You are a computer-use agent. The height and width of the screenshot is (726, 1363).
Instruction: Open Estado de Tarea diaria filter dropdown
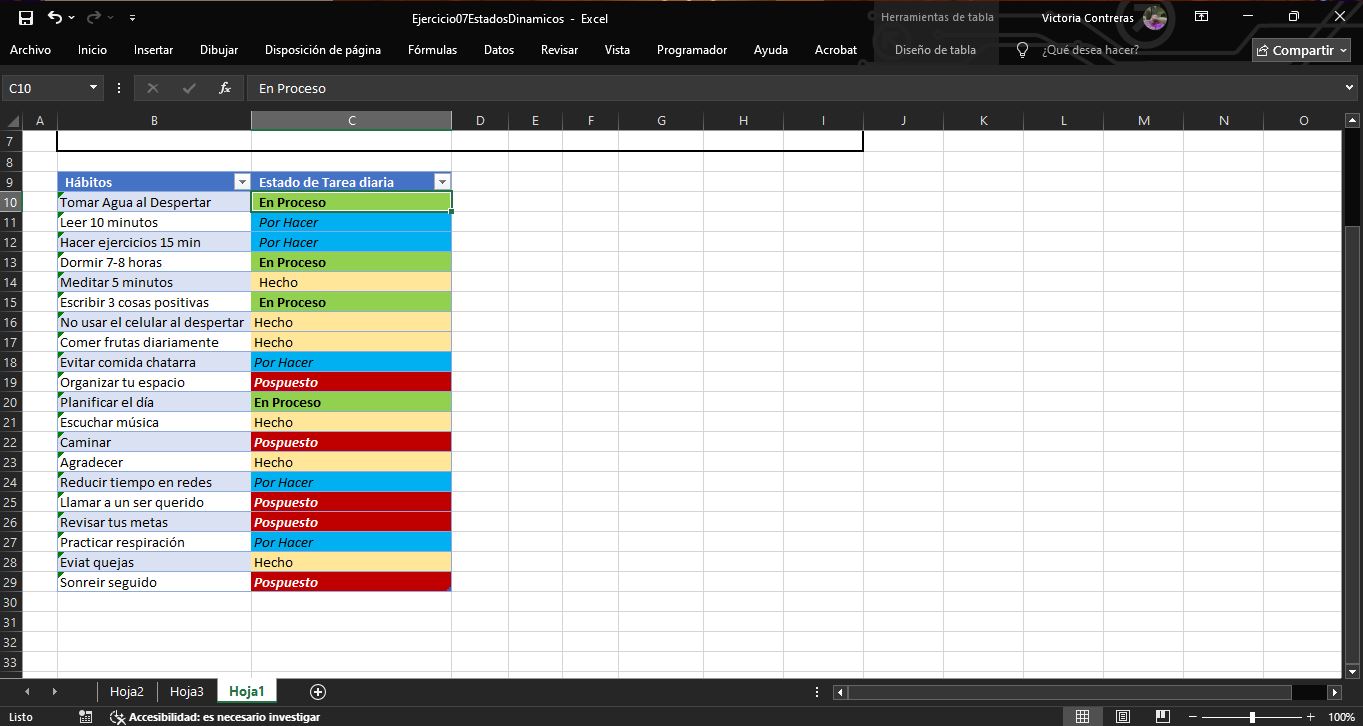pyautogui.click(x=442, y=182)
